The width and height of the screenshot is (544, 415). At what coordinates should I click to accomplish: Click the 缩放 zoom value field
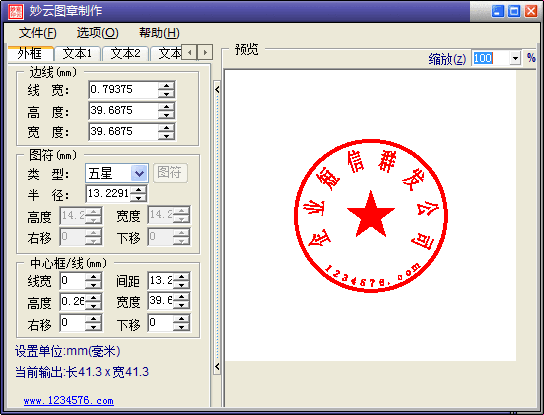491,58
